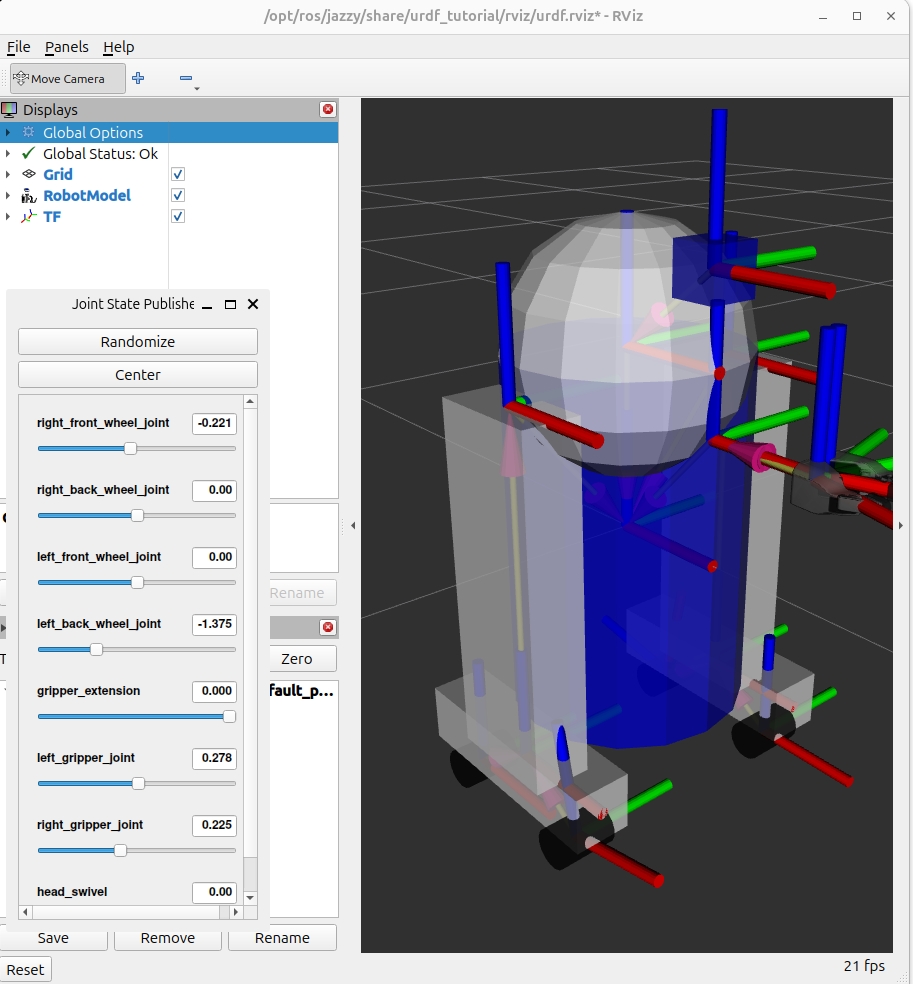Open the File menu
The width and height of the screenshot is (913, 984).
click(18, 47)
